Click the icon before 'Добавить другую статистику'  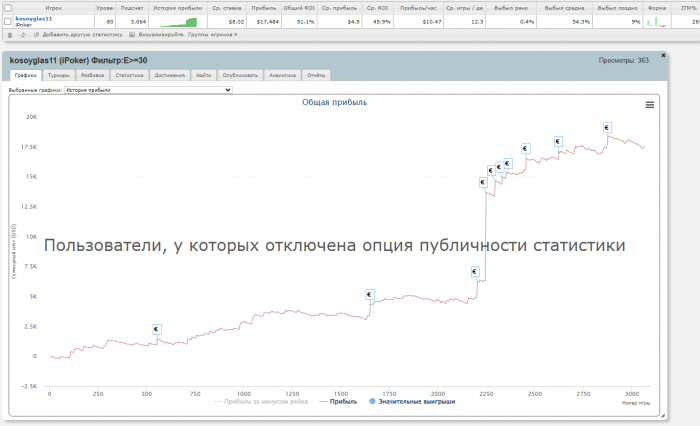point(37,35)
